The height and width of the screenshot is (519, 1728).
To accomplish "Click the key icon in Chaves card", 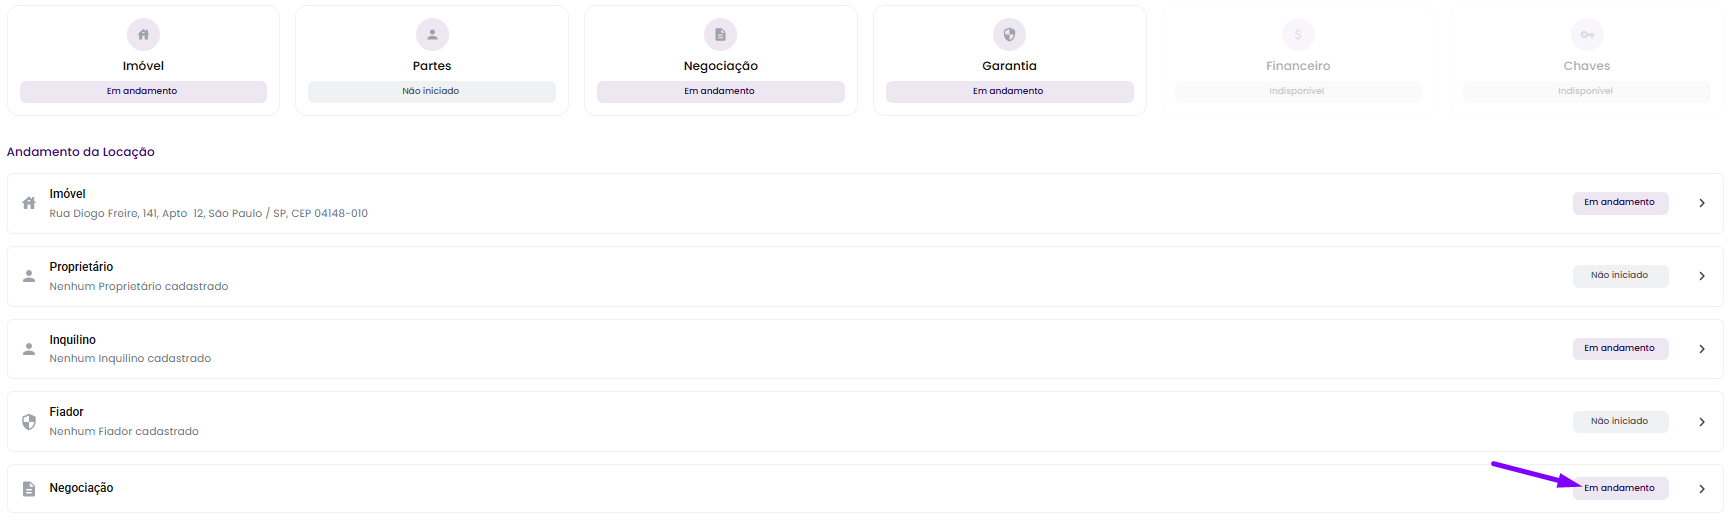I will (1587, 34).
